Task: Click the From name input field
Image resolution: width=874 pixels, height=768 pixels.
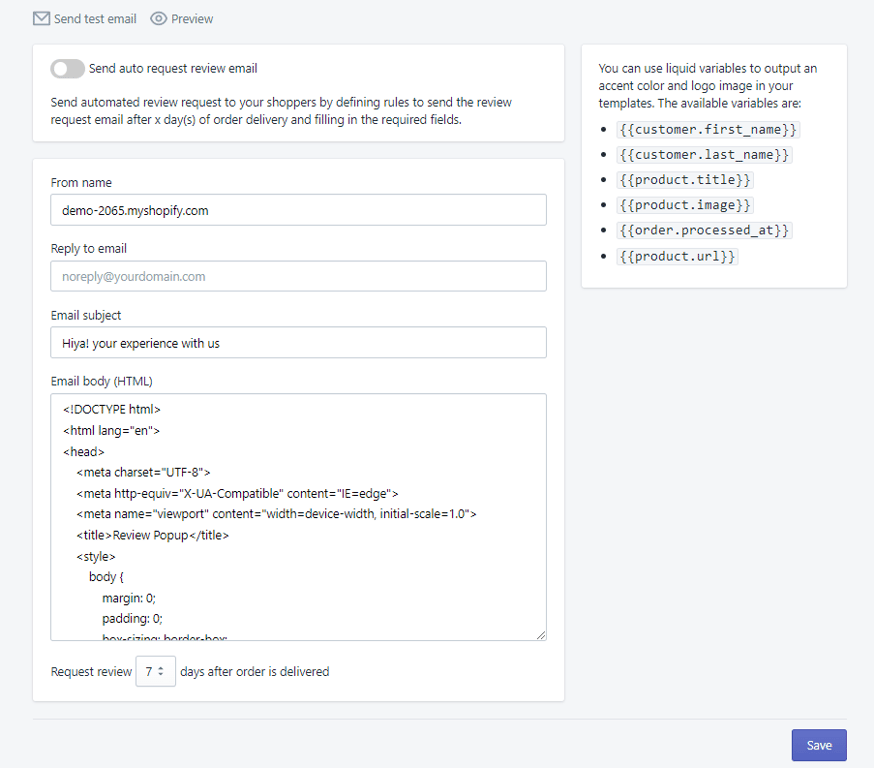Action: point(298,210)
